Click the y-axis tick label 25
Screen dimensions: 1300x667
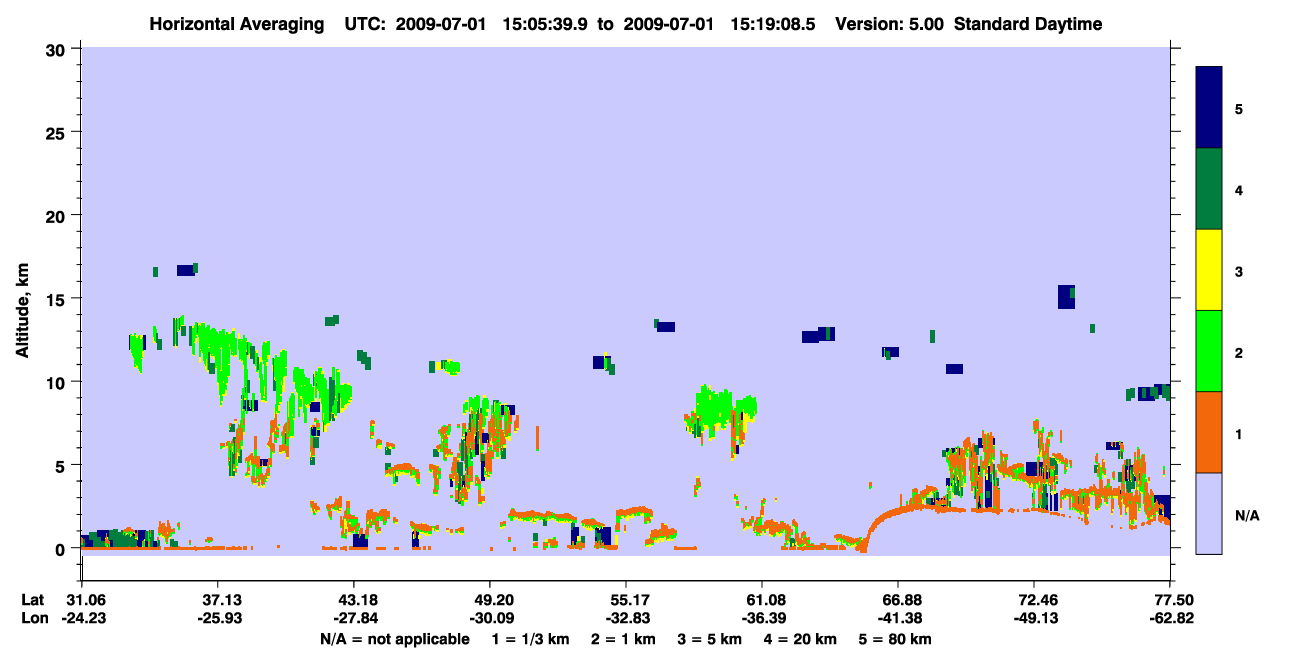[x=58, y=132]
